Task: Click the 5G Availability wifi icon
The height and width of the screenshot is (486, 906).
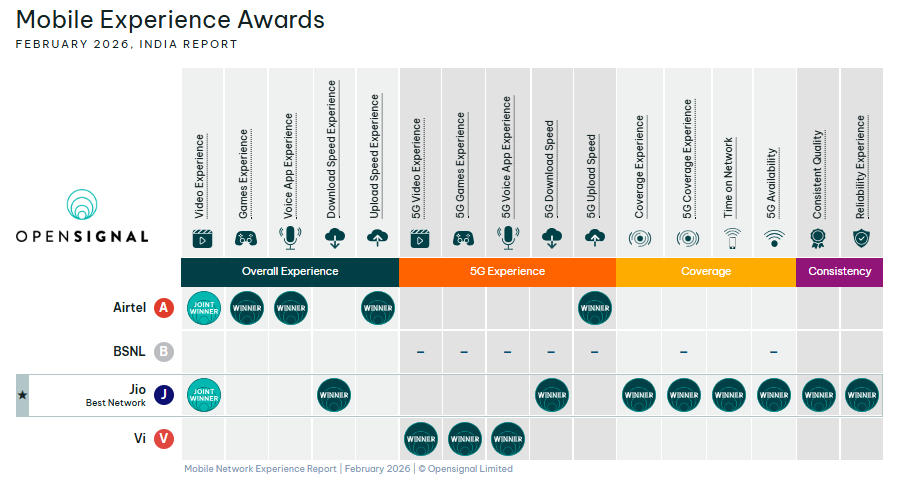Action: tap(774, 238)
